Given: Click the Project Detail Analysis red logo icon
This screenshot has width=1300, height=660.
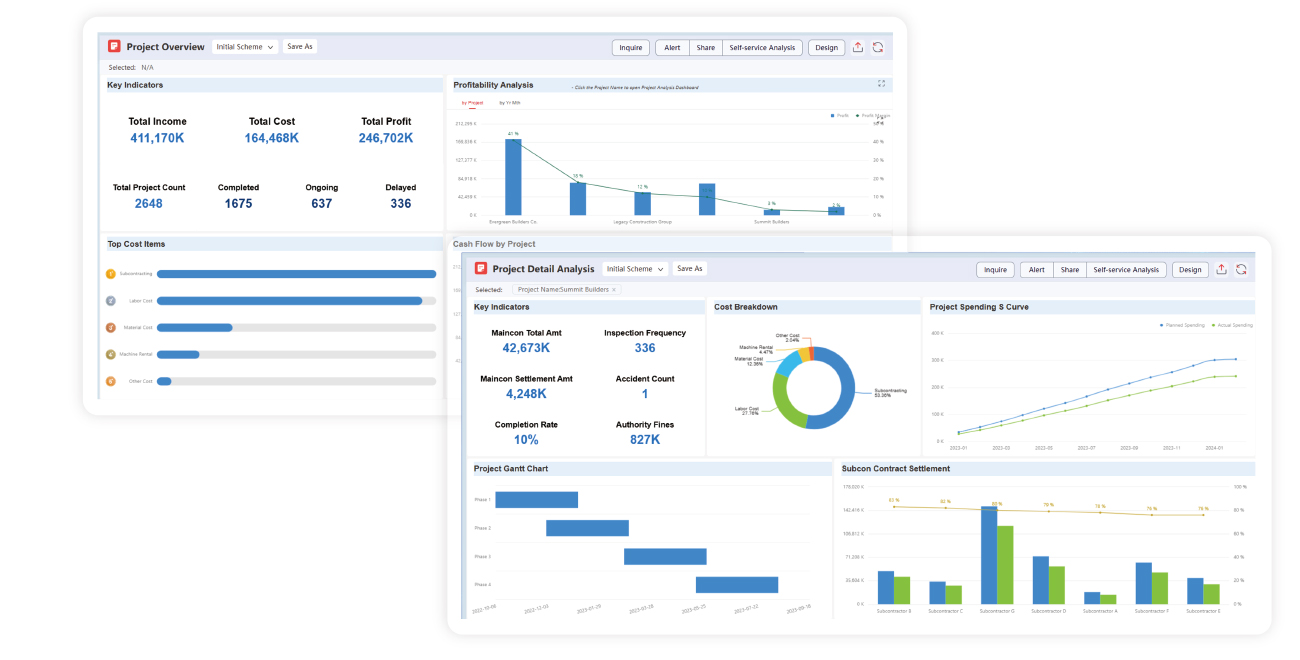Looking at the screenshot, I should 481,268.
